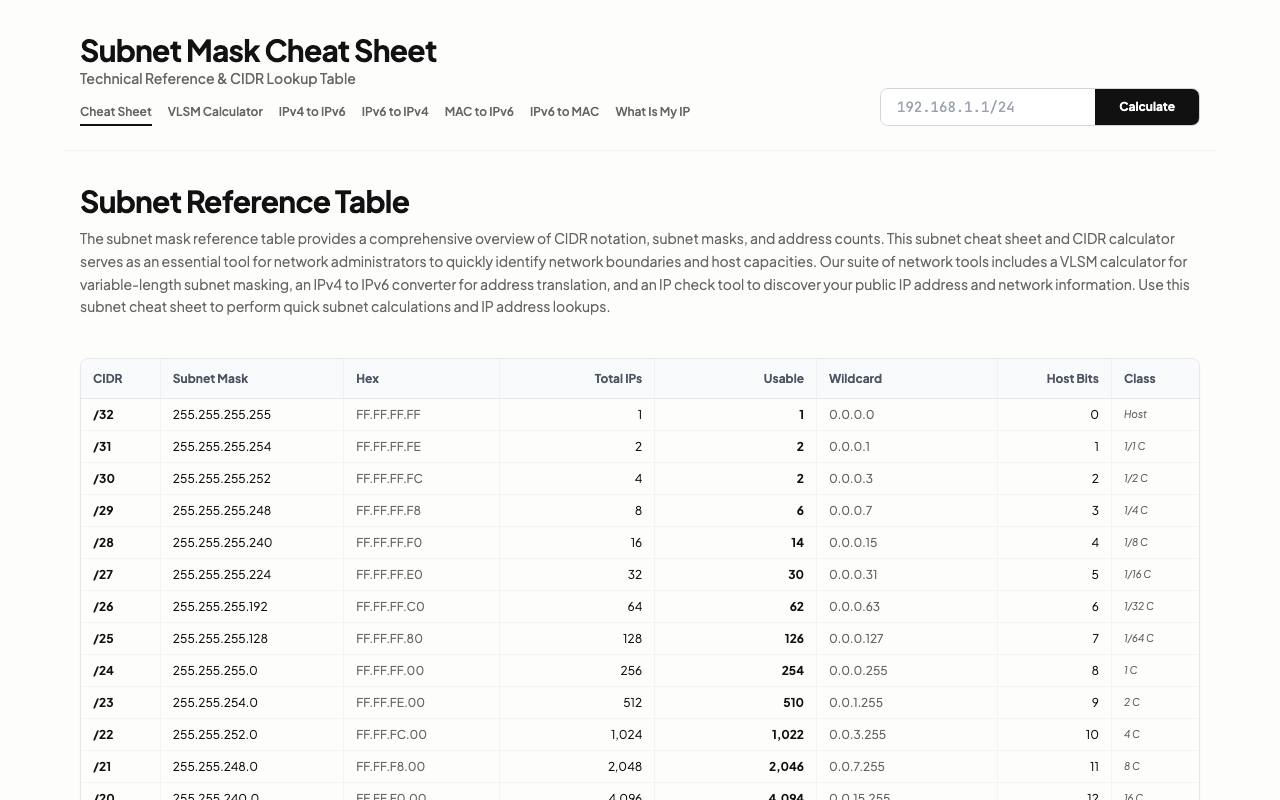Click subnet mask 255.255.252.0
1280x800 pixels.
click(215, 735)
